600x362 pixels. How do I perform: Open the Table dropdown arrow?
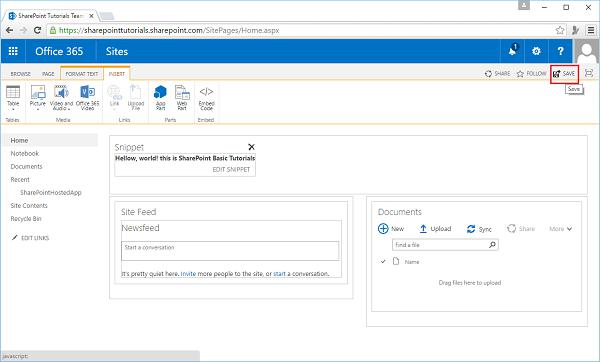click(13, 109)
